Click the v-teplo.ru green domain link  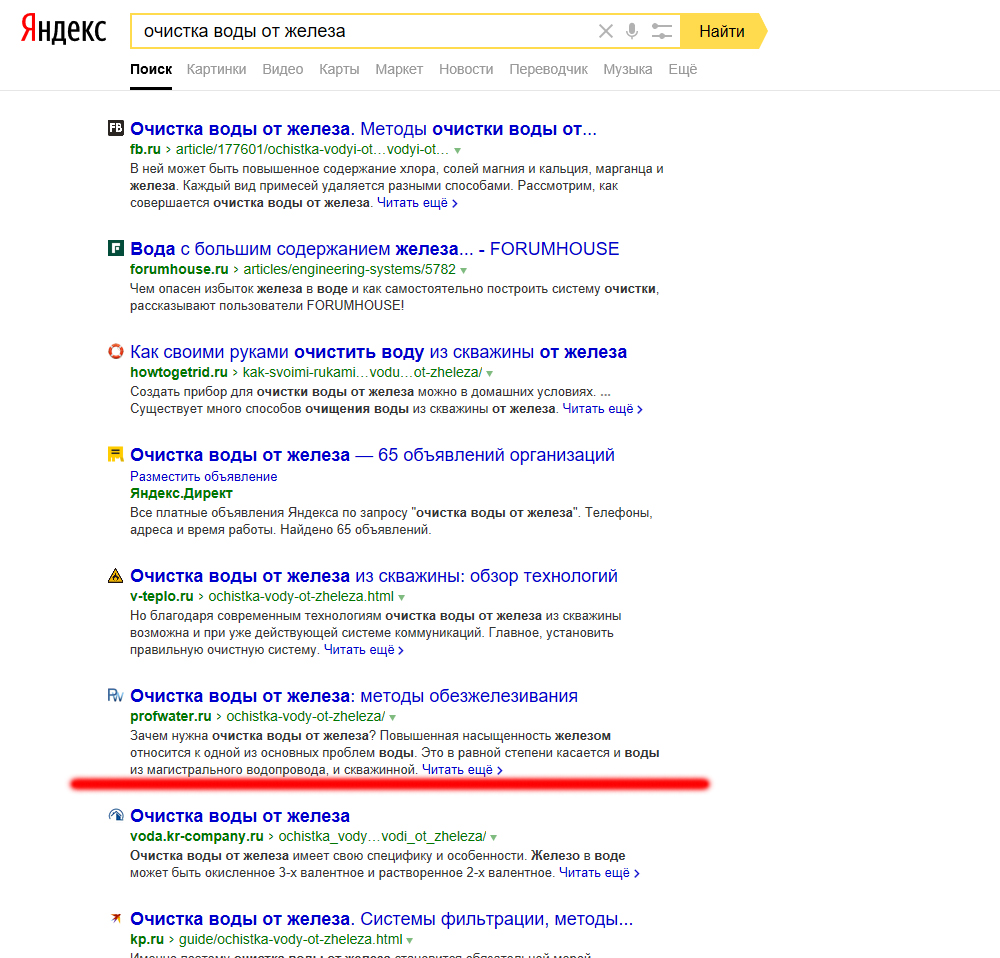(x=161, y=596)
